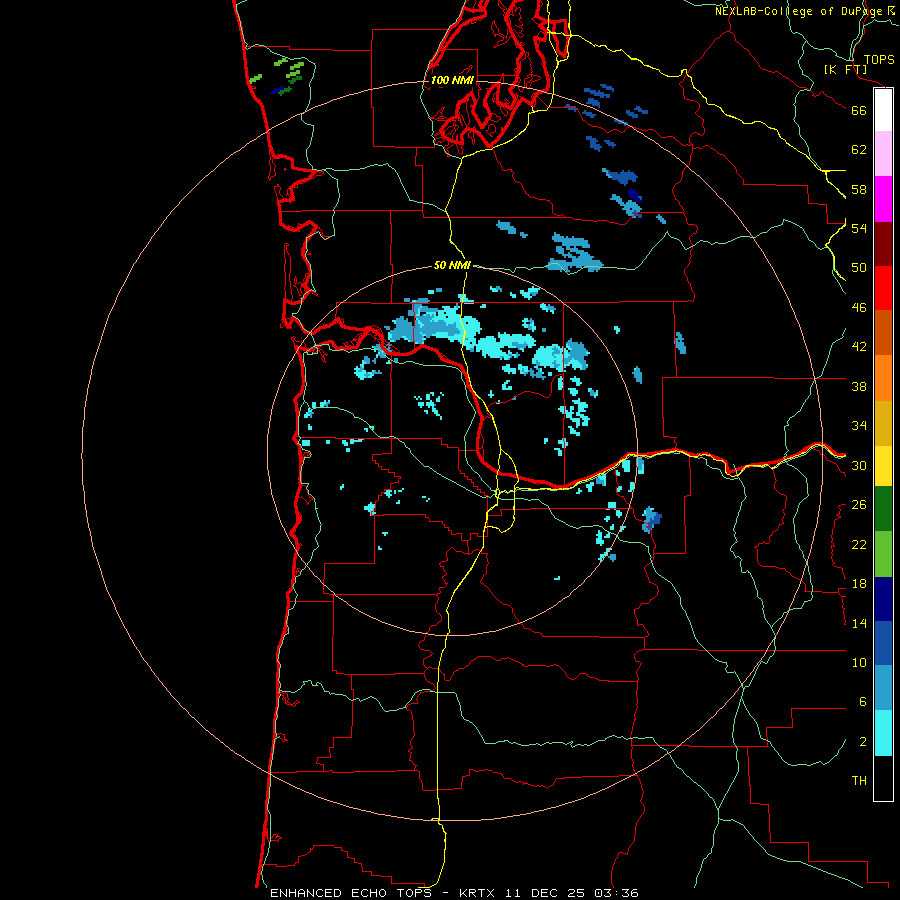The image size is (900, 900).
Task: Click the 22 legend value
Action: click(x=859, y=544)
